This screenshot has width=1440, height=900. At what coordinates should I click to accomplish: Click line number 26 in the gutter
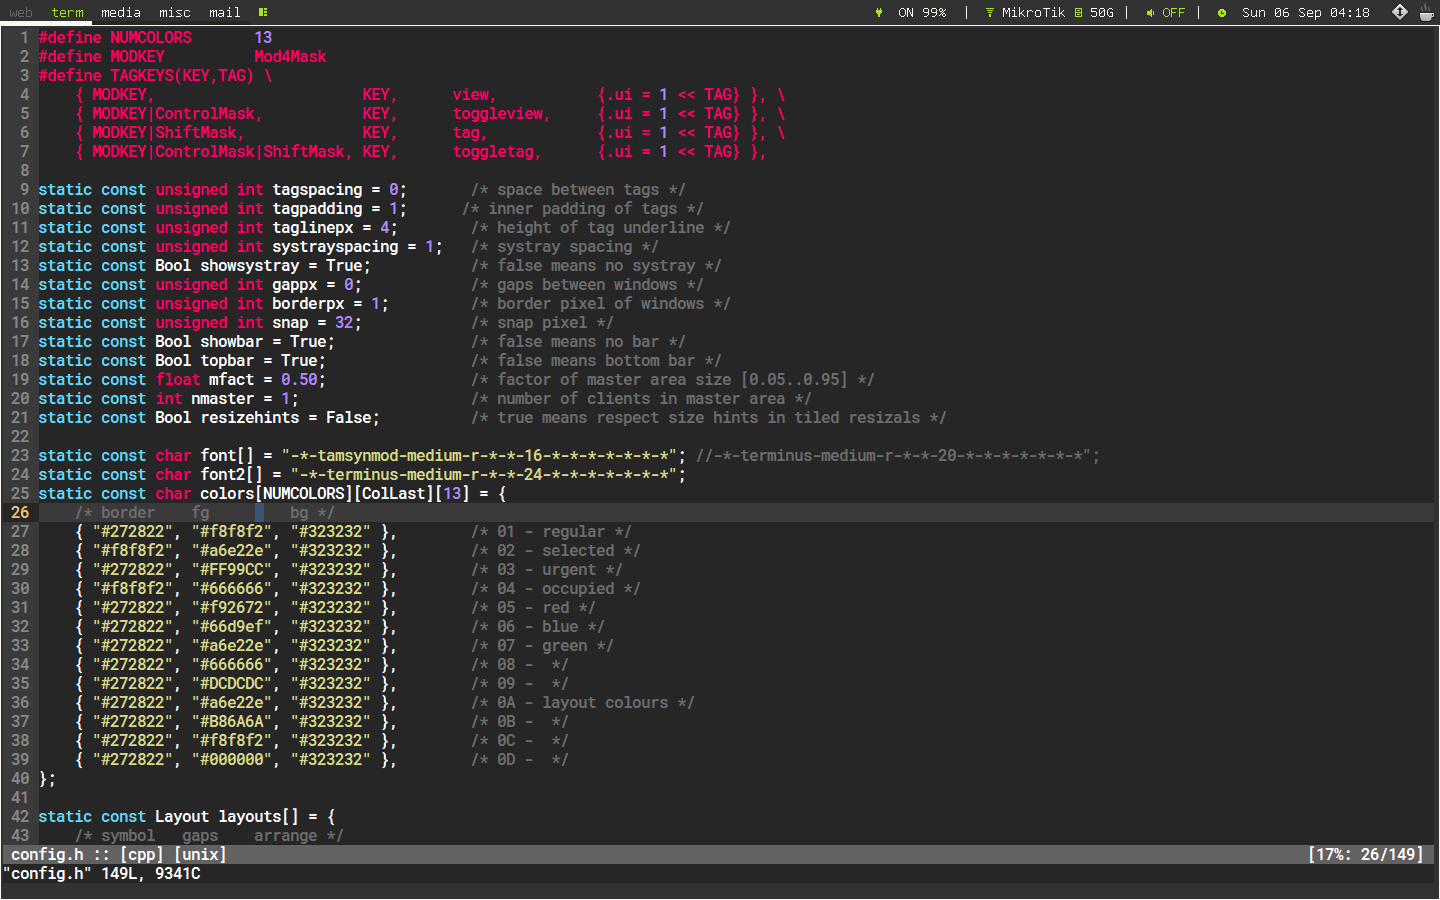click(20, 513)
